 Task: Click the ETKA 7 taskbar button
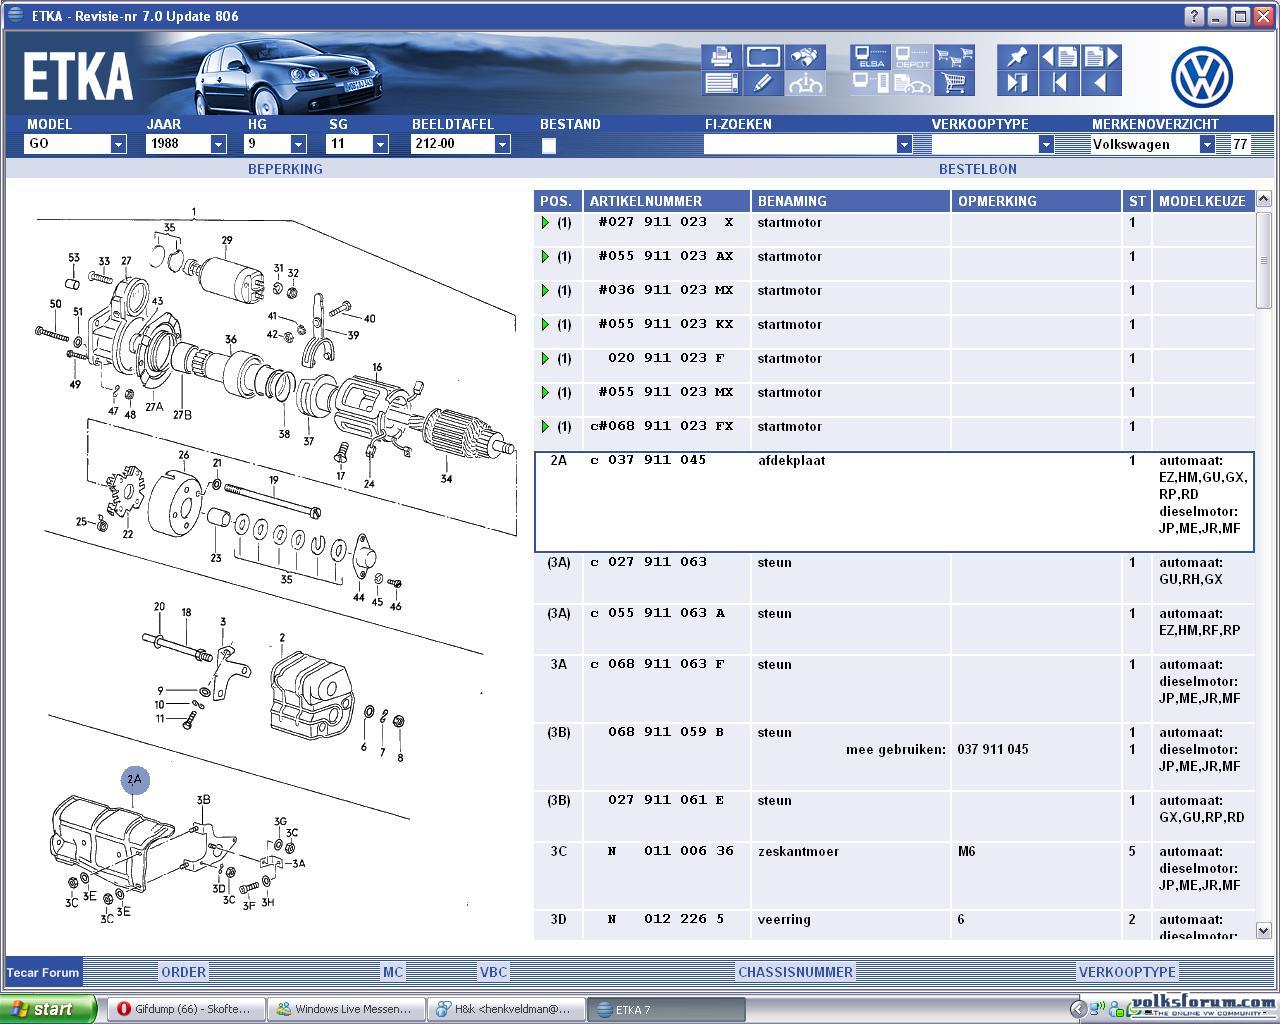point(667,1009)
